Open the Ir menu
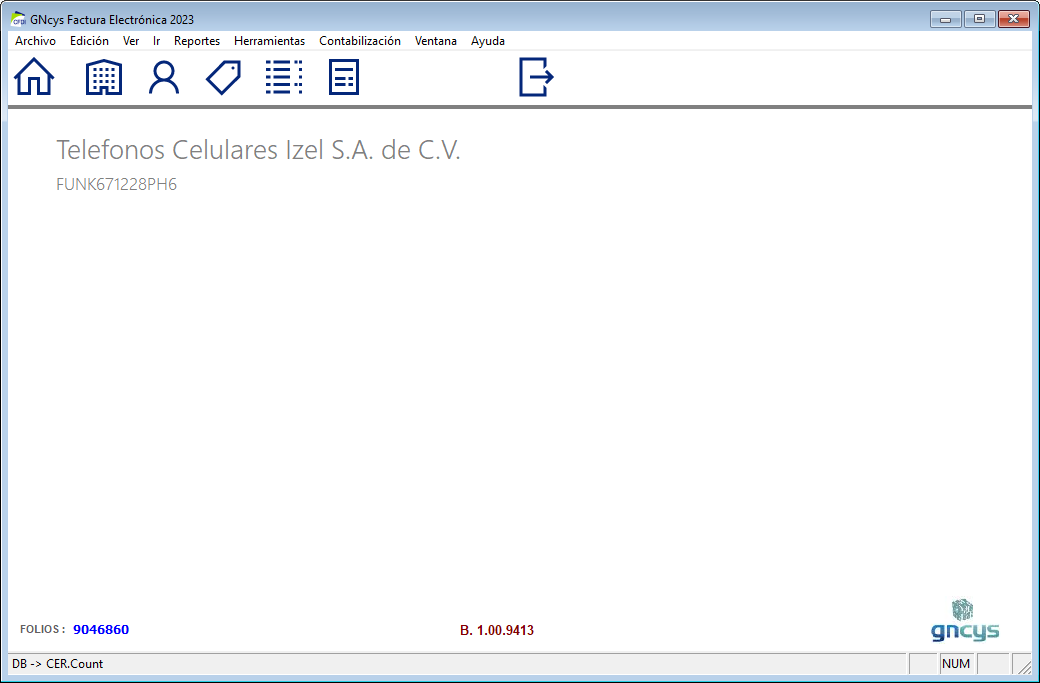This screenshot has width=1040, height=683. (157, 41)
